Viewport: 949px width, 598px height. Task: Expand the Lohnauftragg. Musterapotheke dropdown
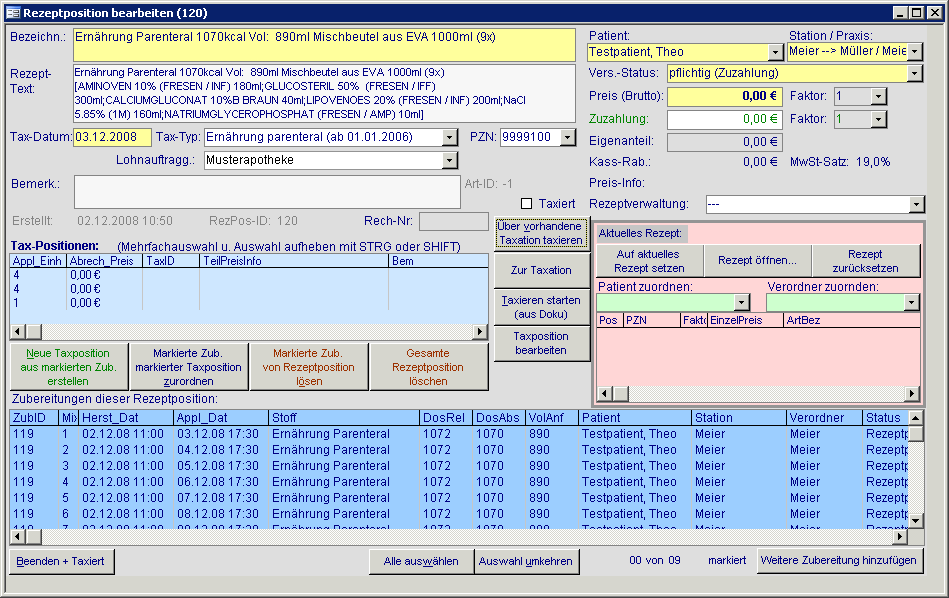[449, 160]
